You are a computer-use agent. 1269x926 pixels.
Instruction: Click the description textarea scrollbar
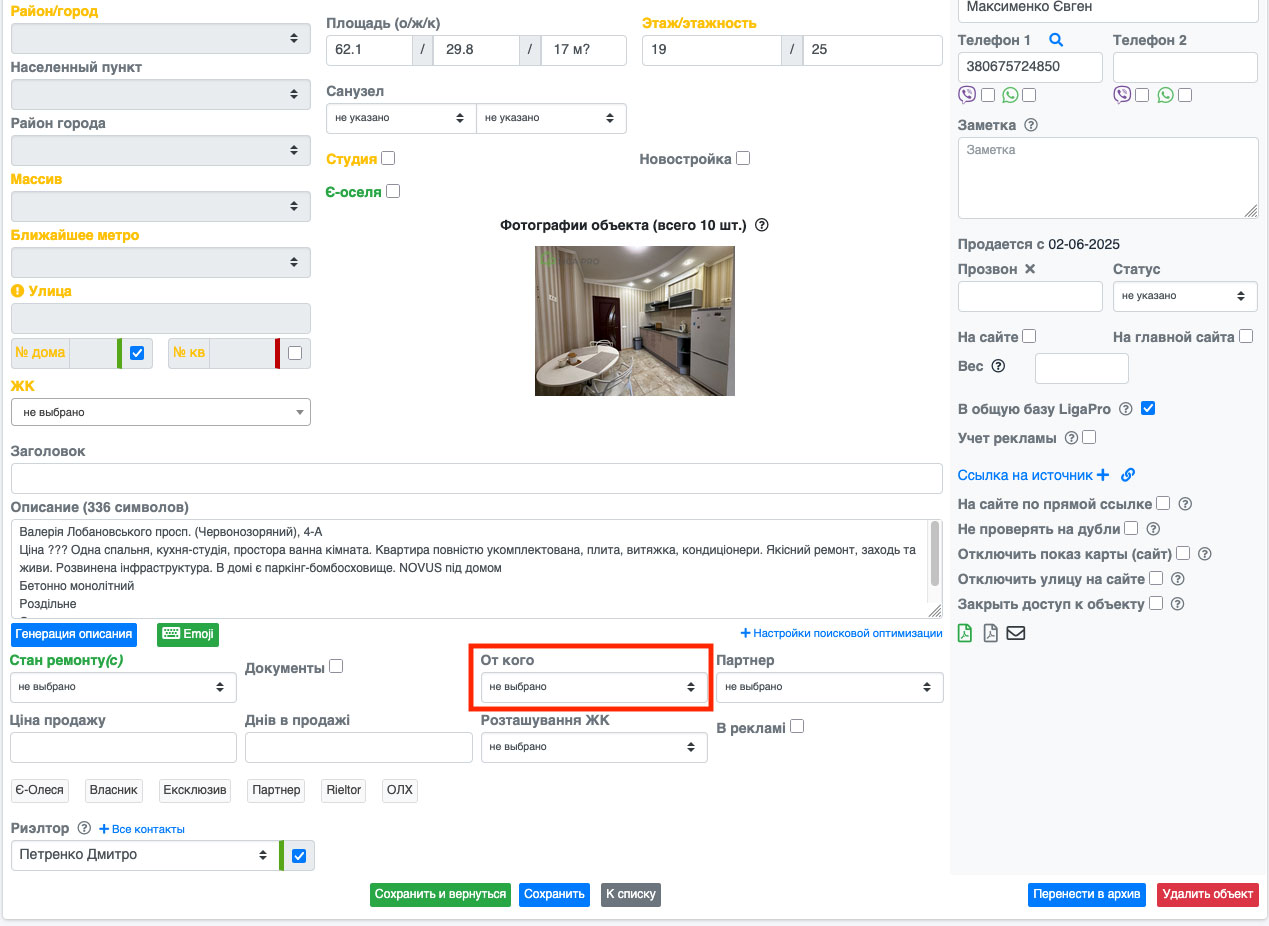pyautogui.click(x=935, y=555)
